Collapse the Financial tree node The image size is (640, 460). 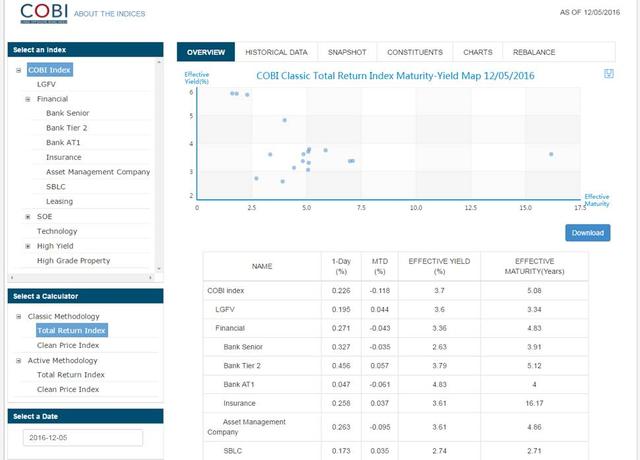(28, 99)
